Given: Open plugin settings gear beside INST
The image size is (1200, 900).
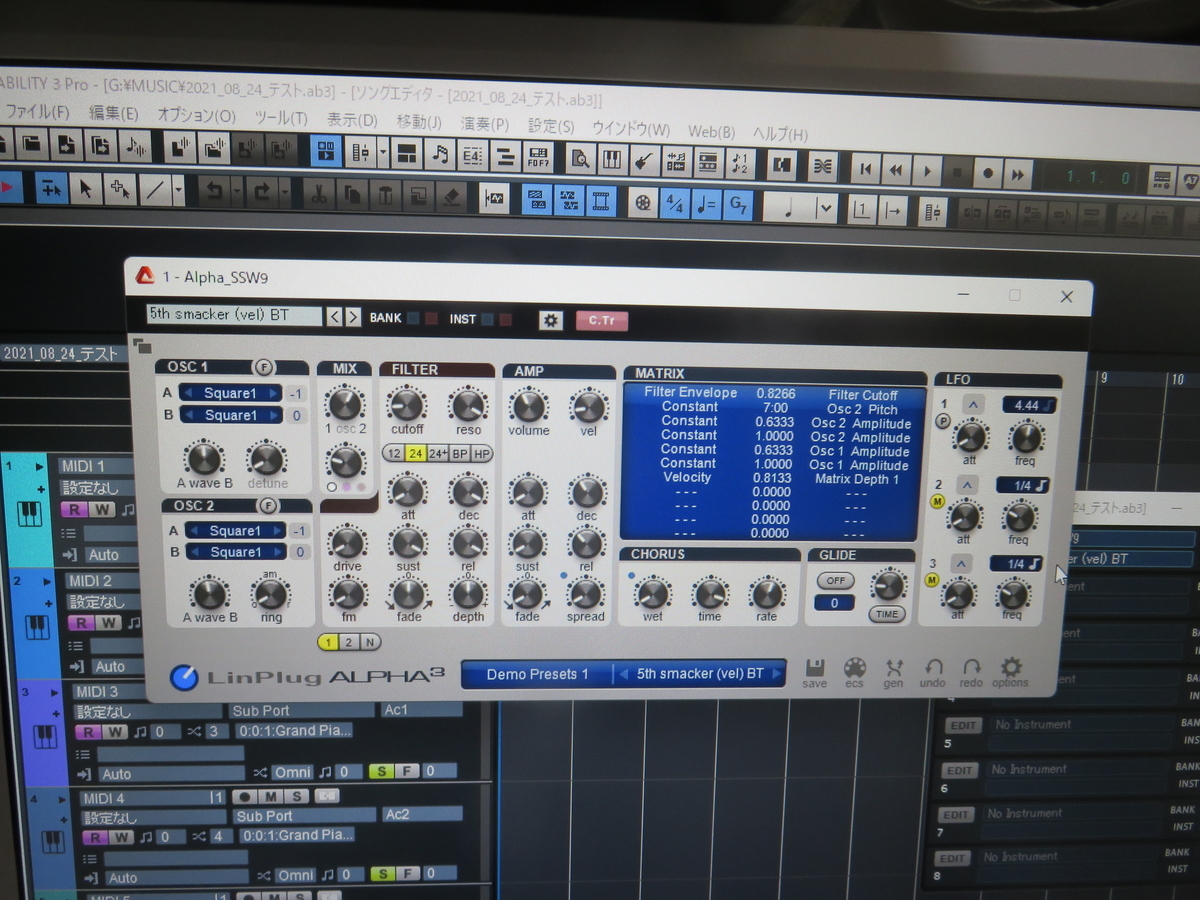Looking at the screenshot, I should tap(550, 320).
